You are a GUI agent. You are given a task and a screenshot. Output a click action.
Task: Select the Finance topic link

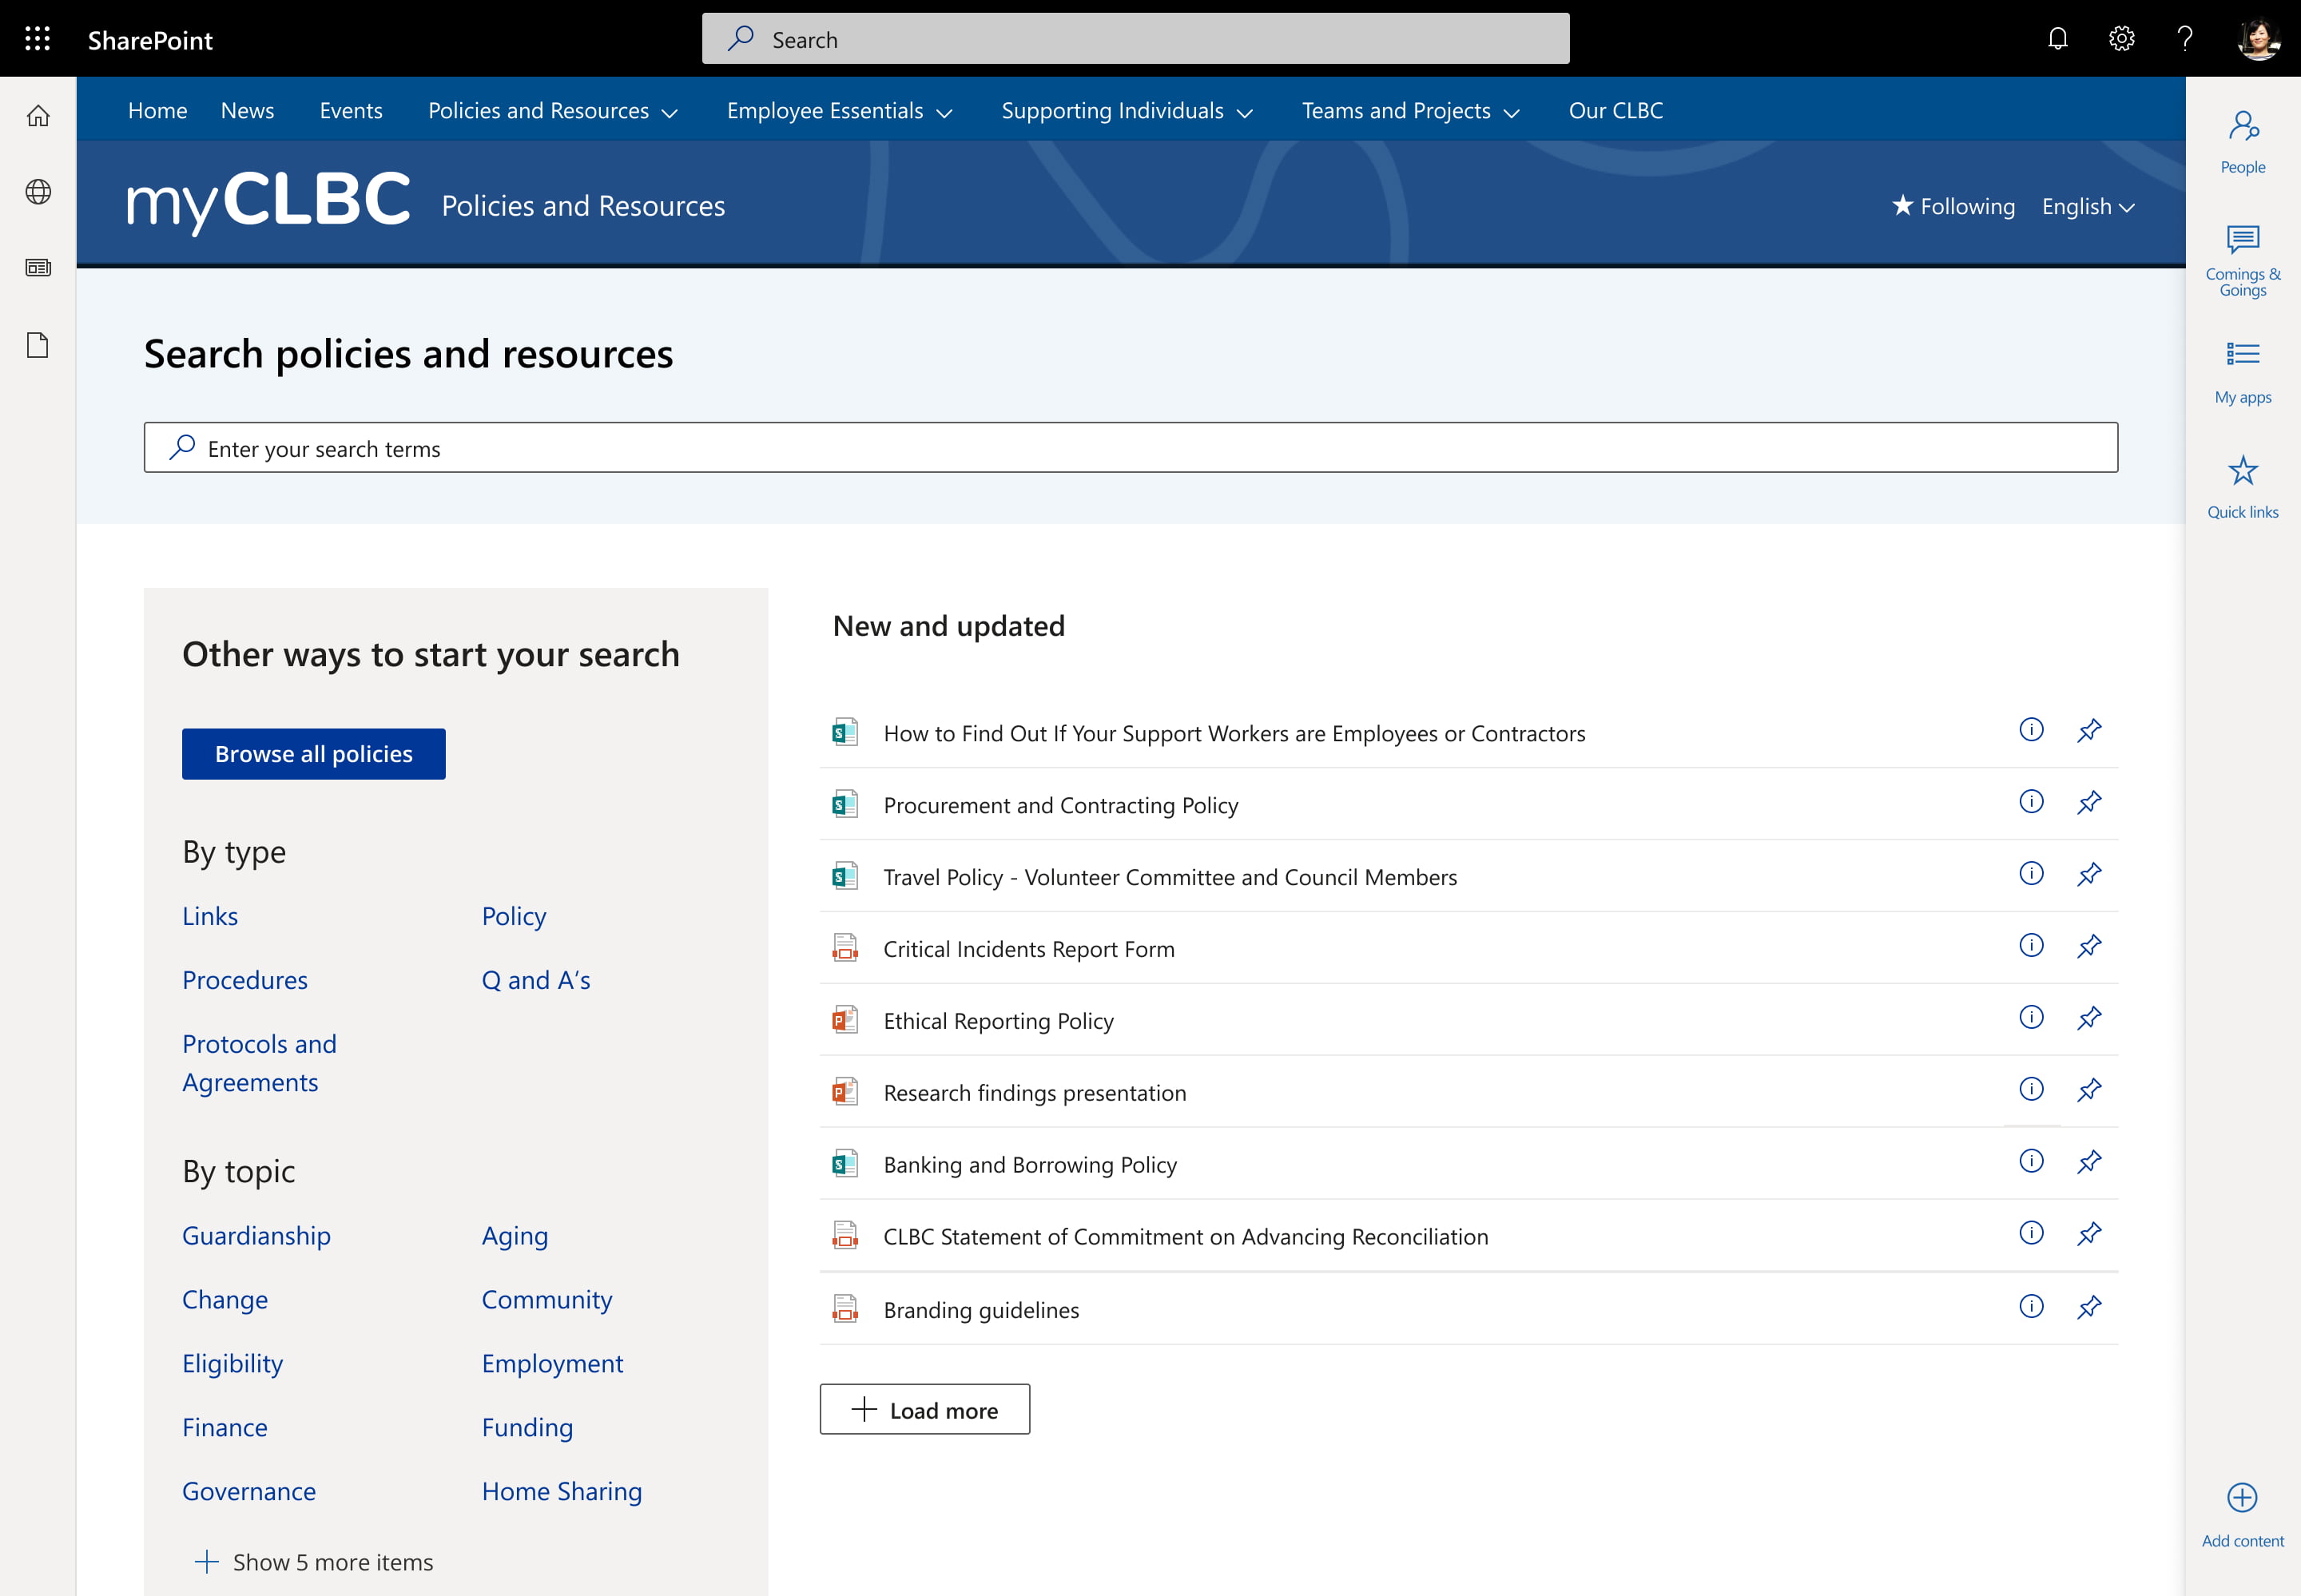pyautogui.click(x=224, y=1427)
